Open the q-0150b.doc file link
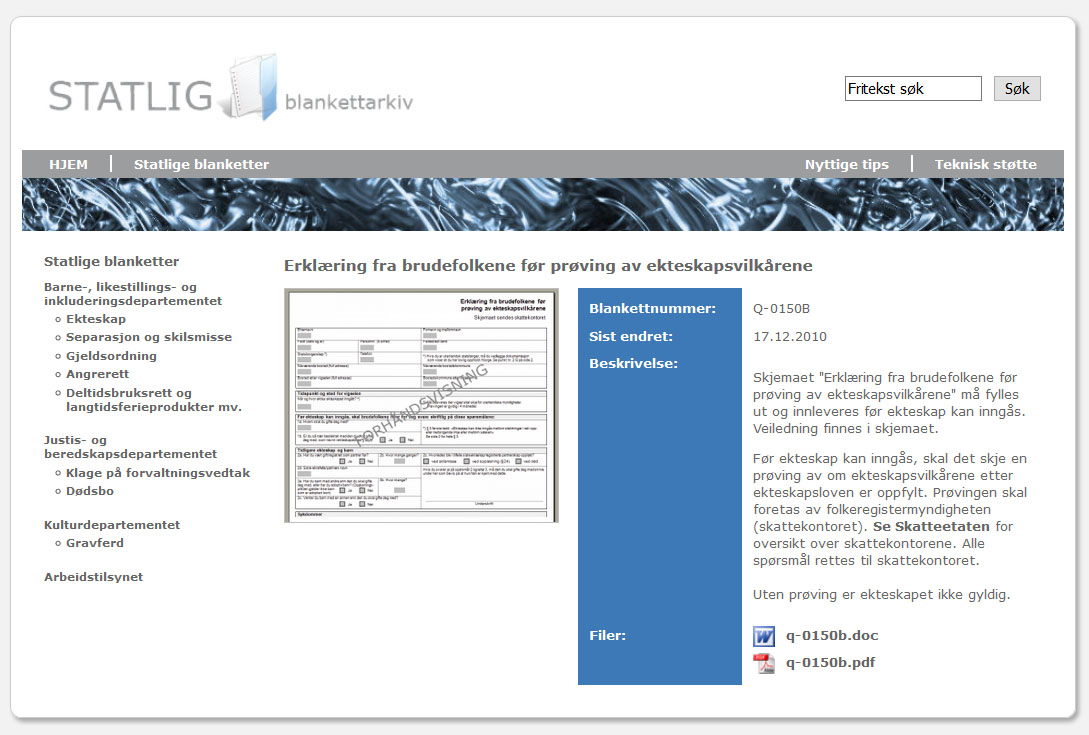The image size is (1089, 735). [x=832, y=636]
